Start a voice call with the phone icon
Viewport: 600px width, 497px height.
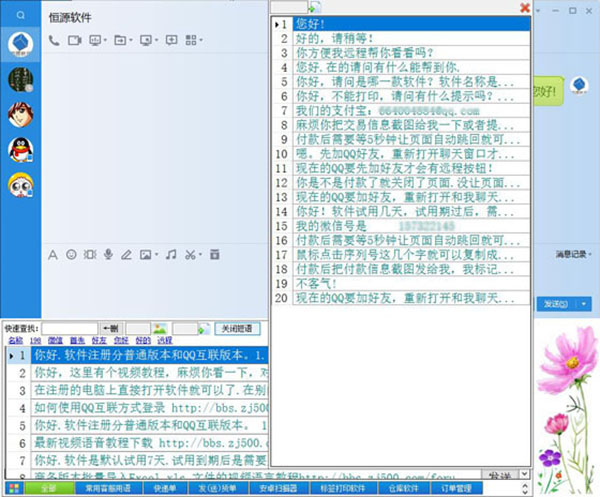[x=54, y=41]
